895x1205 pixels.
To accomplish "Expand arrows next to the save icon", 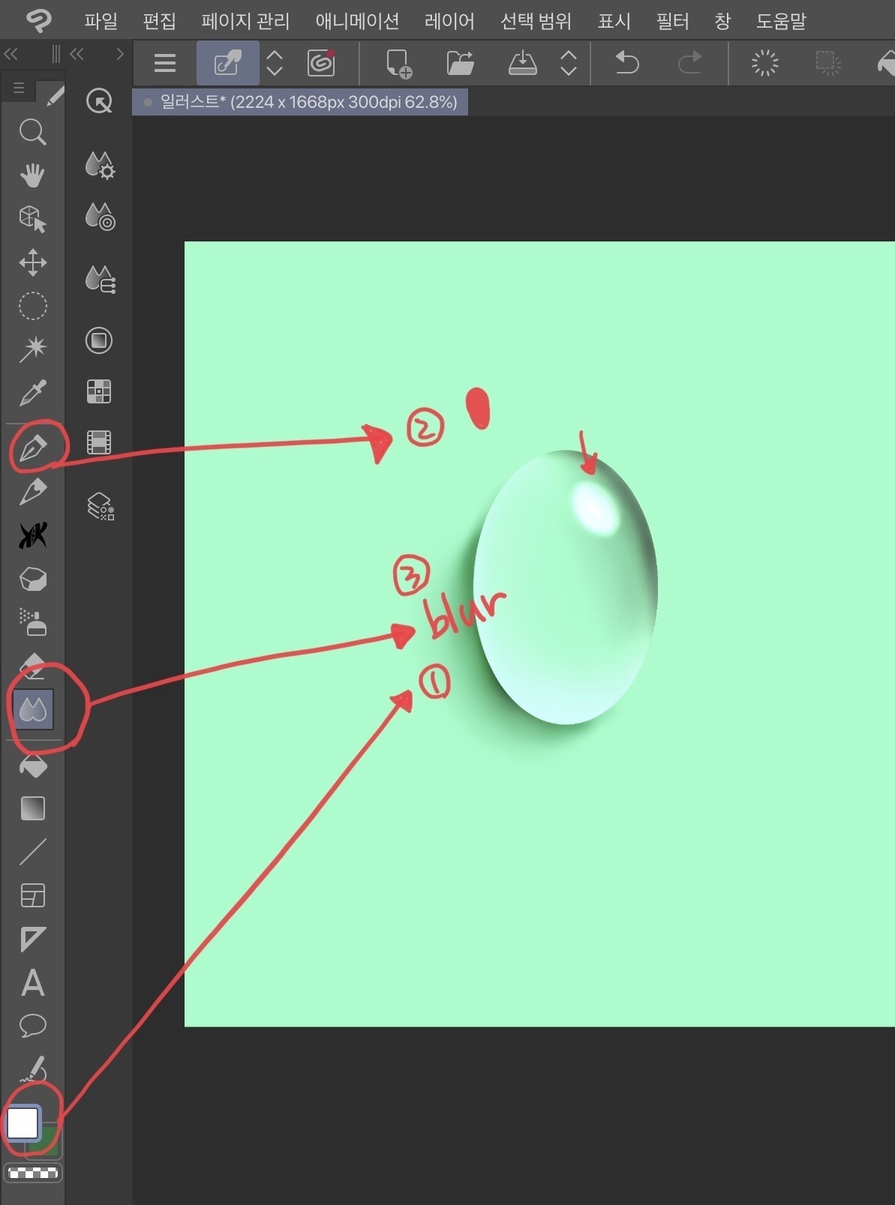I will [x=568, y=64].
